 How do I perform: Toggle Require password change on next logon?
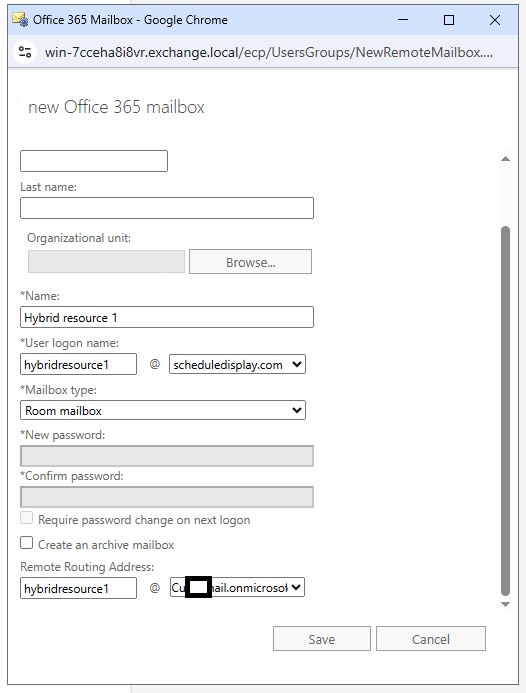click(x=27, y=518)
